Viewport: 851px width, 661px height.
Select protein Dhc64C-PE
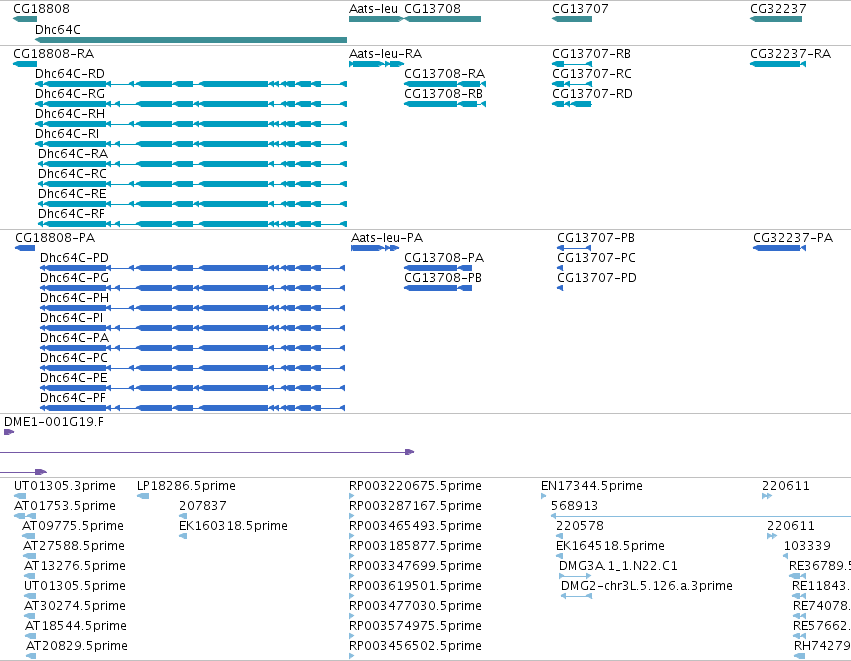coord(74,378)
